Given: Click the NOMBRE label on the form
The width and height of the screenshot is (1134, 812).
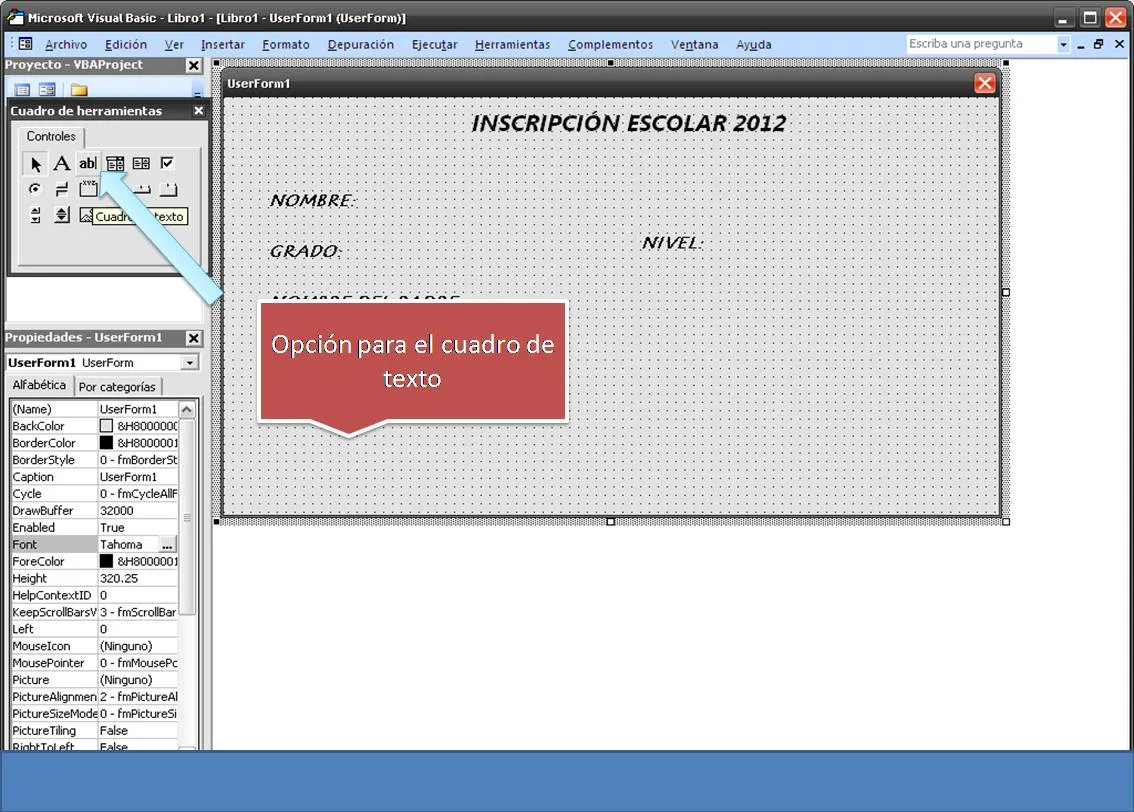Looking at the screenshot, I should tap(312, 200).
